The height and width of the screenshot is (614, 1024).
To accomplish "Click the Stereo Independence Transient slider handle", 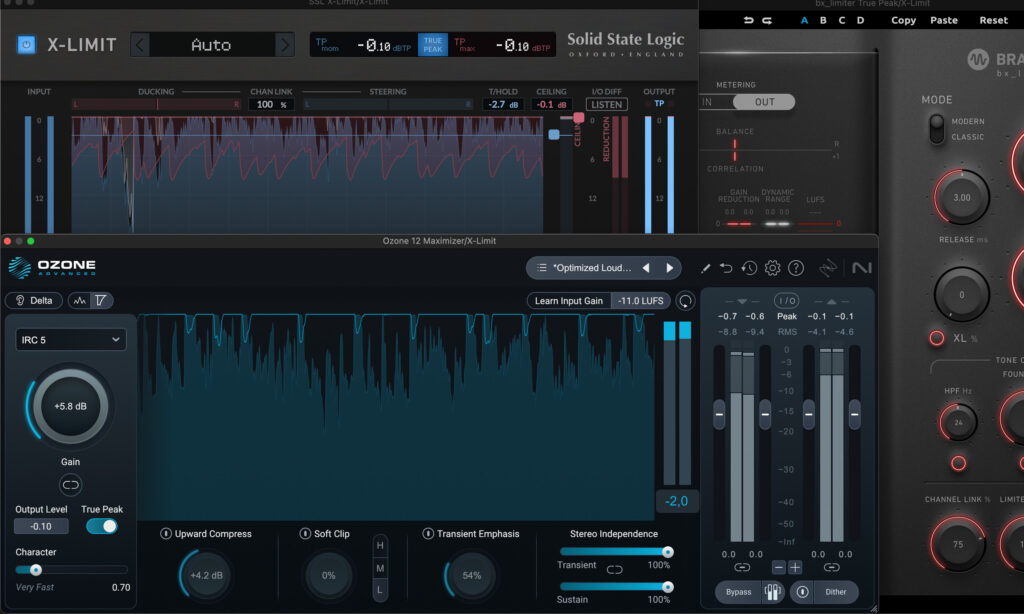I will 667,552.
